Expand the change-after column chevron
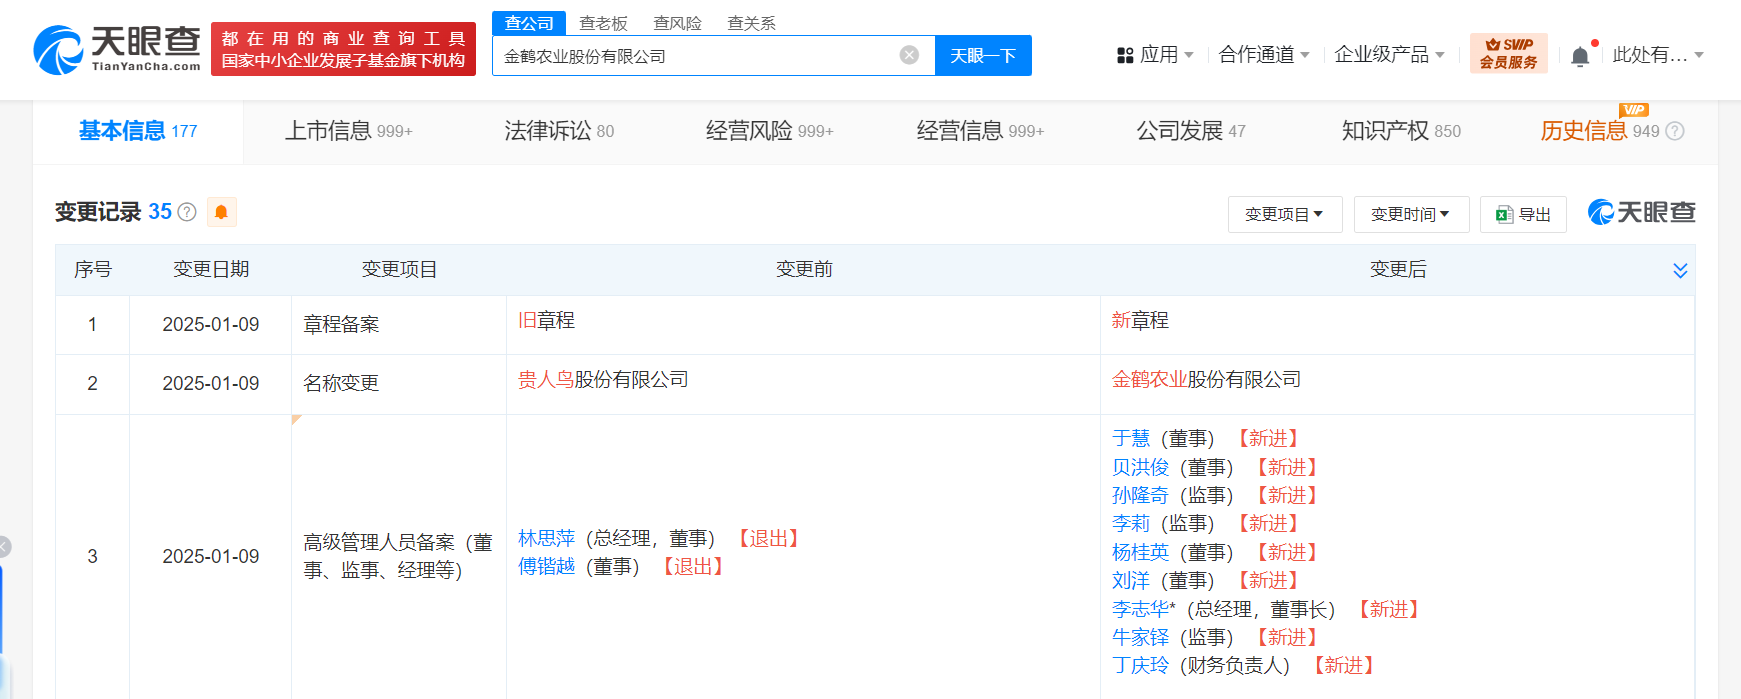 coord(1680,270)
